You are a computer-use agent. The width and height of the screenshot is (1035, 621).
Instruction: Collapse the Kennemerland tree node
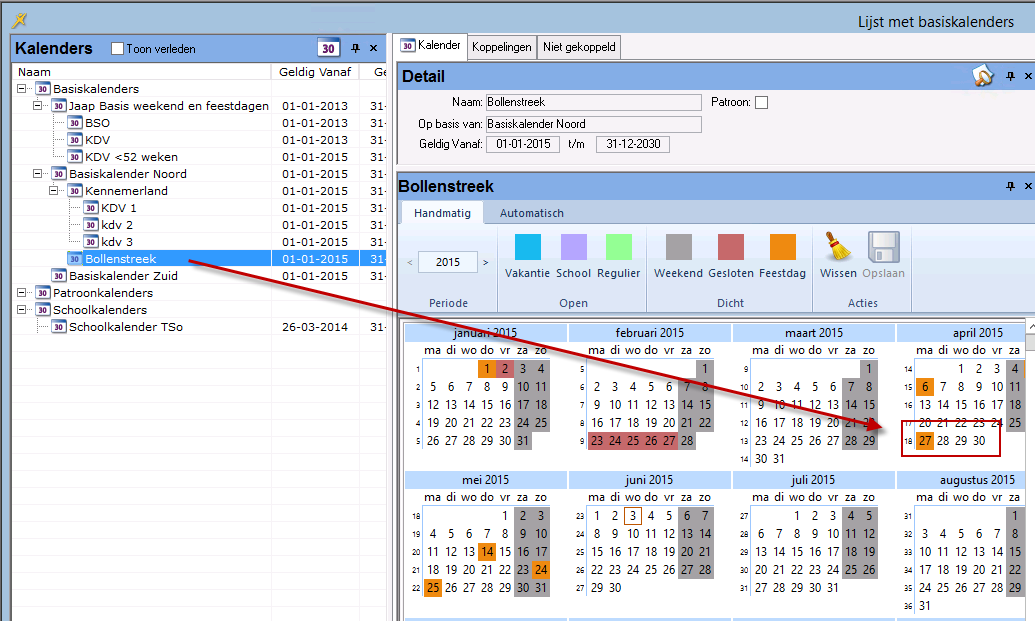coord(54,191)
